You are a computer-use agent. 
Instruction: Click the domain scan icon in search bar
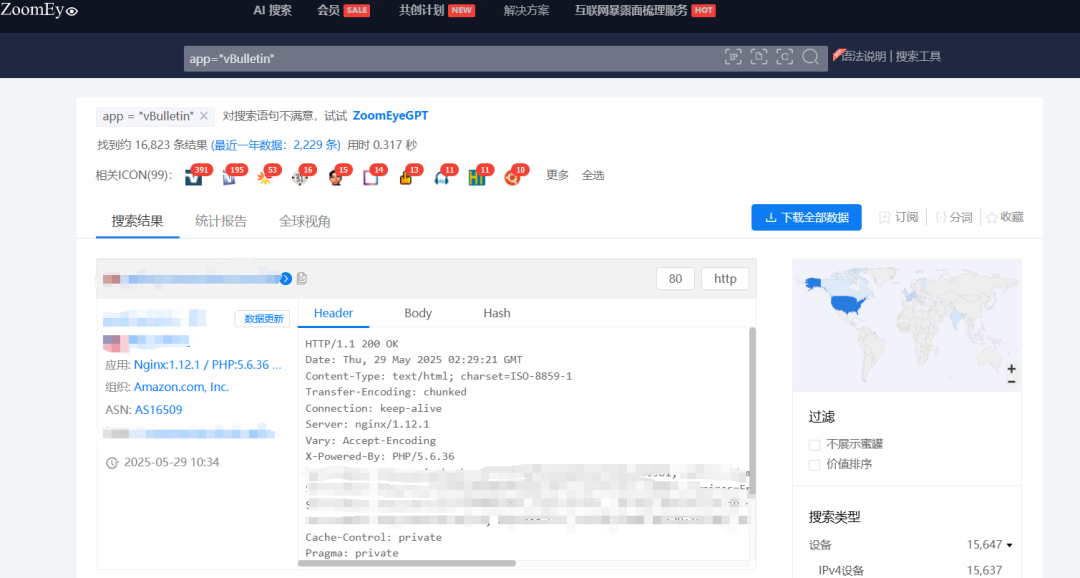(759, 58)
